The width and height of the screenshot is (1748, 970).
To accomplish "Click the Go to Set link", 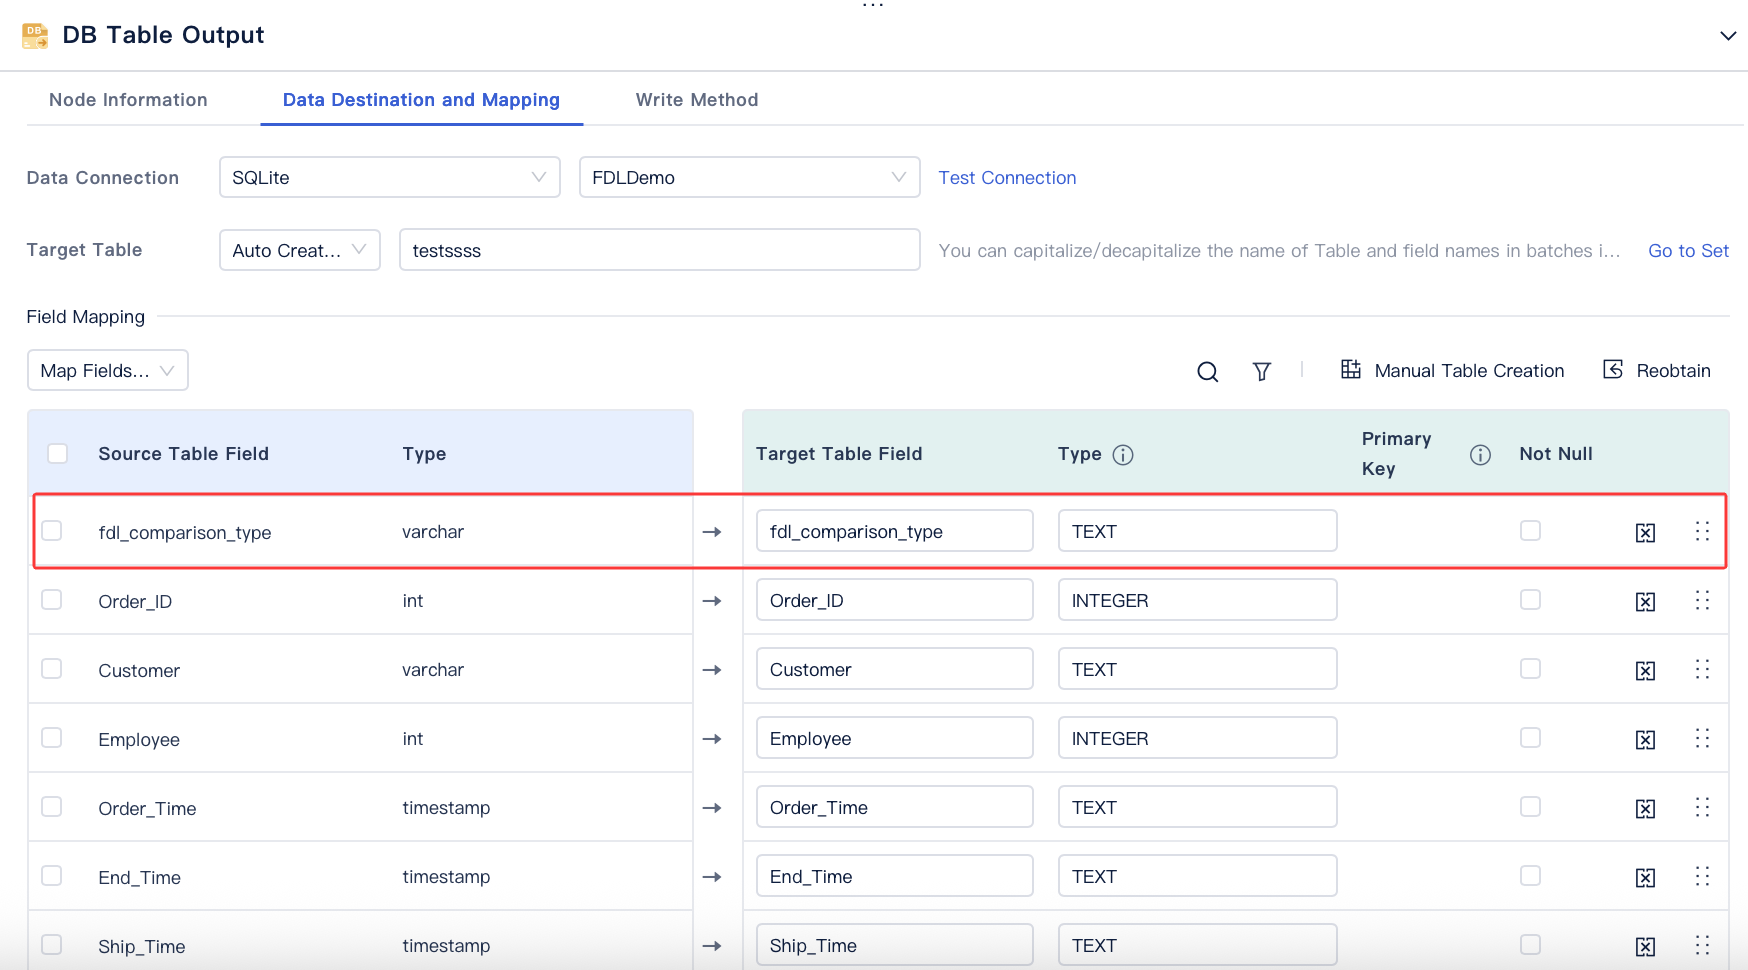I will coord(1688,251).
